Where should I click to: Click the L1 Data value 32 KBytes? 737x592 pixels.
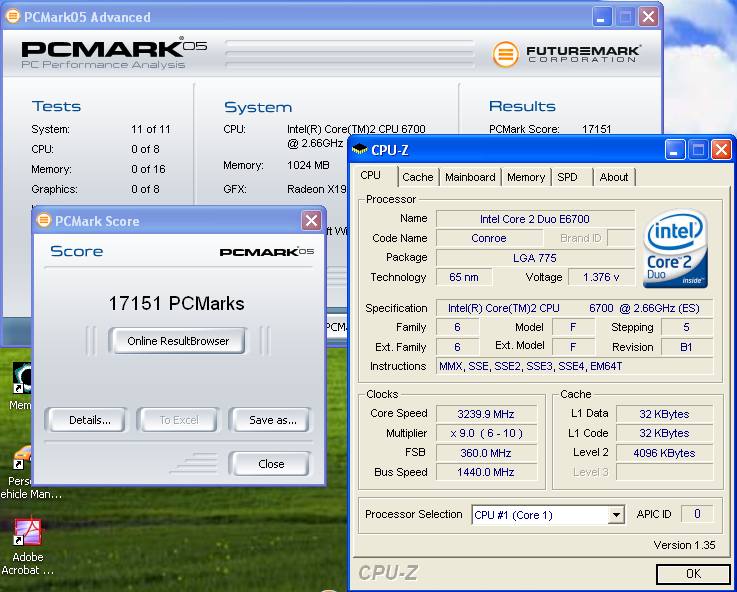point(664,414)
